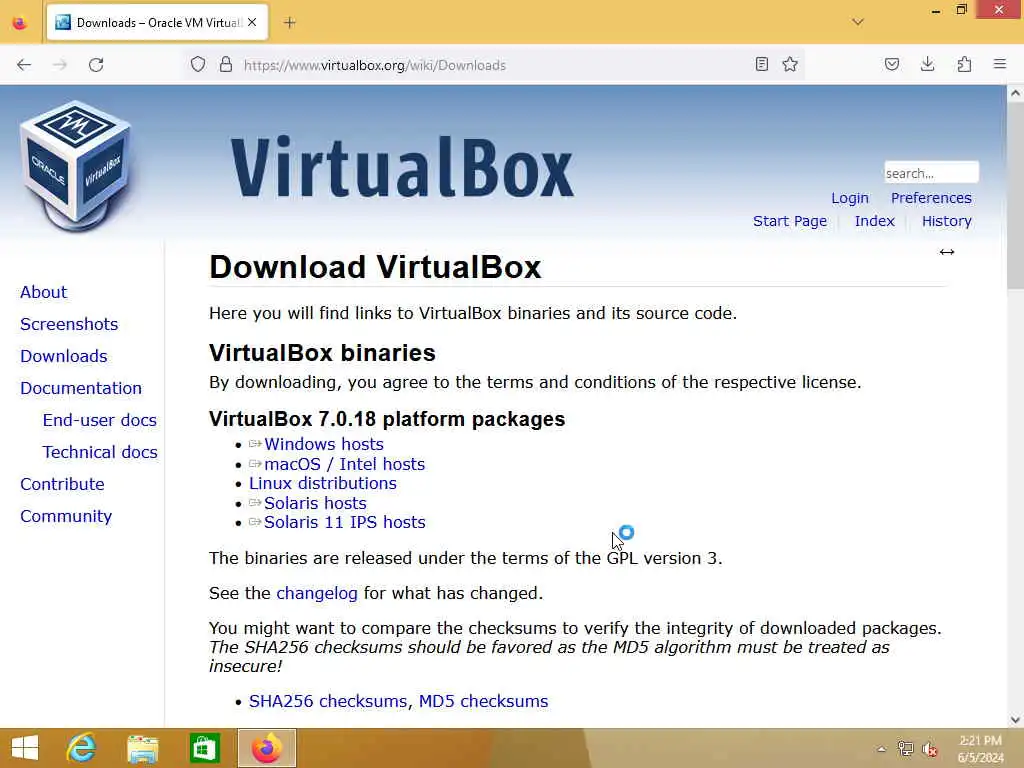This screenshot has height=768, width=1024.
Task: Open the Firefox Downloads panel icon
Action: click(927, 64)
